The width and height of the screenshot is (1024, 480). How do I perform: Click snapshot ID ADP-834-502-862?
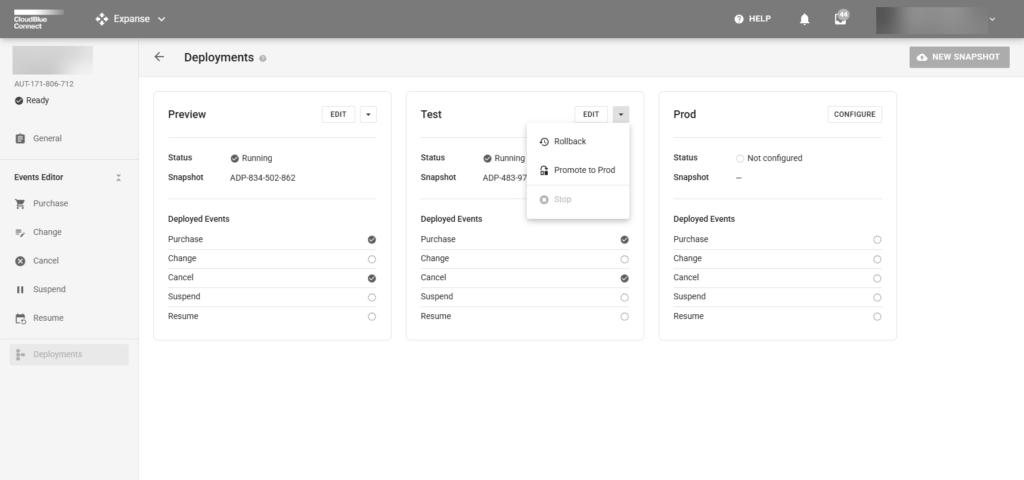pos(263,178)
